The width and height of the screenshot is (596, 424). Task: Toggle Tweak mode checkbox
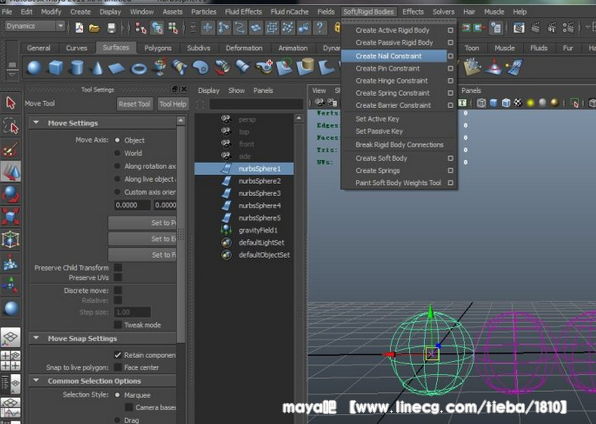tap(118, 325)
